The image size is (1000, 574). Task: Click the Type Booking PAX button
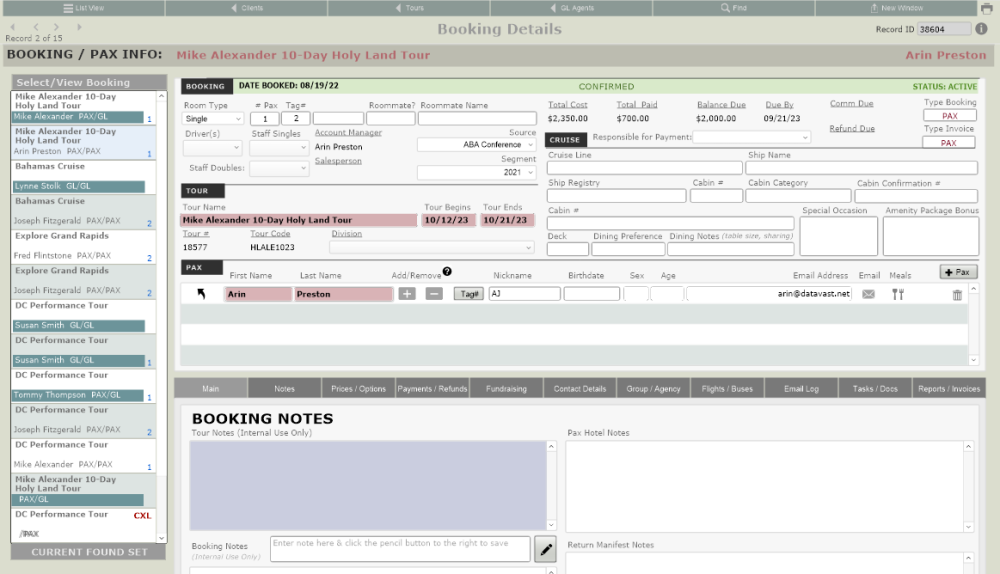pos(950,115)
